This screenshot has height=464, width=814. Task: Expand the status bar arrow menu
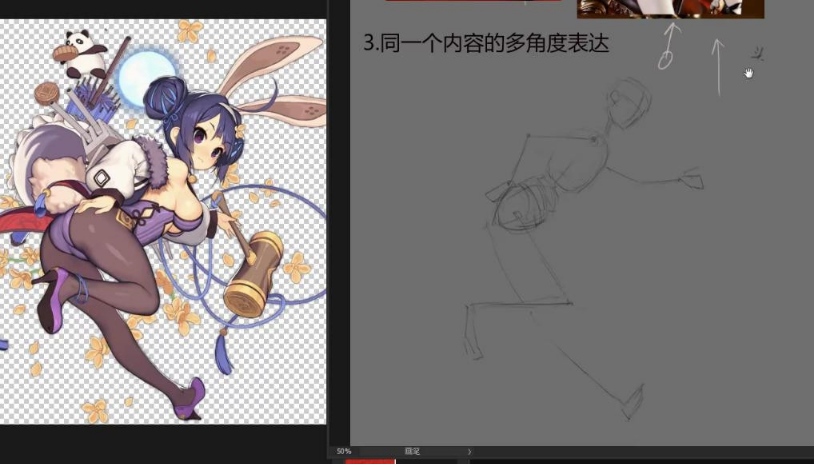[x=470, y=452]
